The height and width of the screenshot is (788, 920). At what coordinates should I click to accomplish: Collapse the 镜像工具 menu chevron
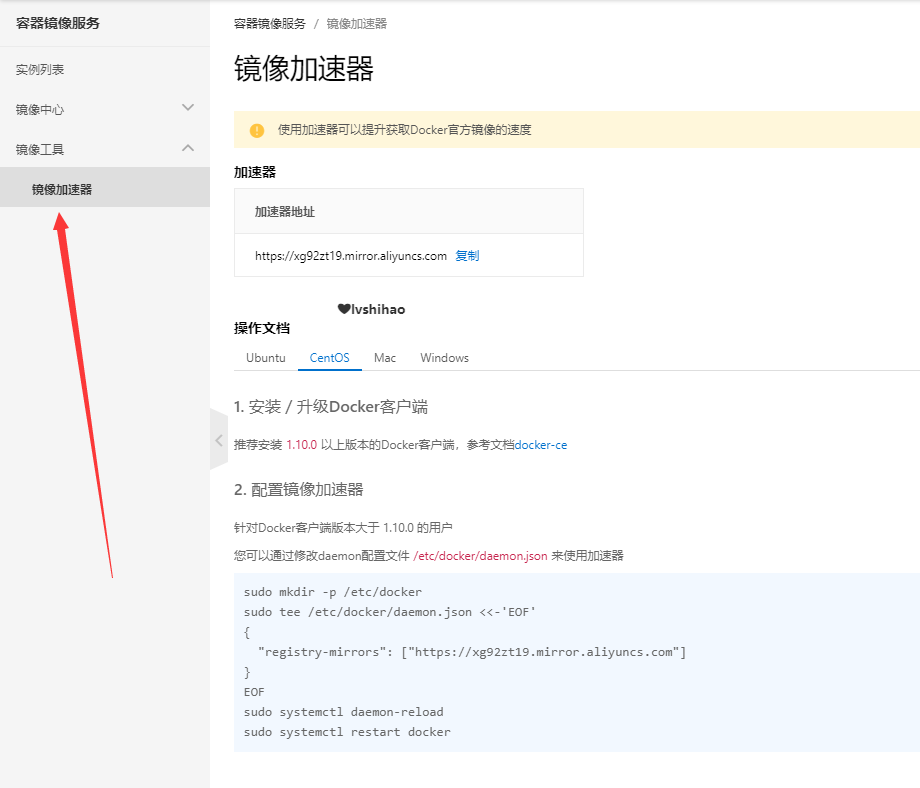(188, 148)
